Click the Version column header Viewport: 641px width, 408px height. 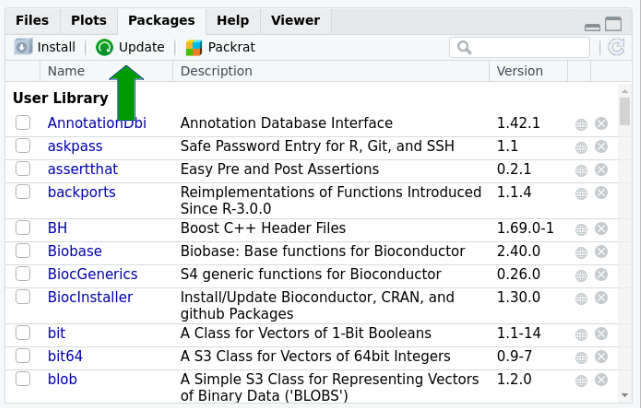[x=528, y=71]
